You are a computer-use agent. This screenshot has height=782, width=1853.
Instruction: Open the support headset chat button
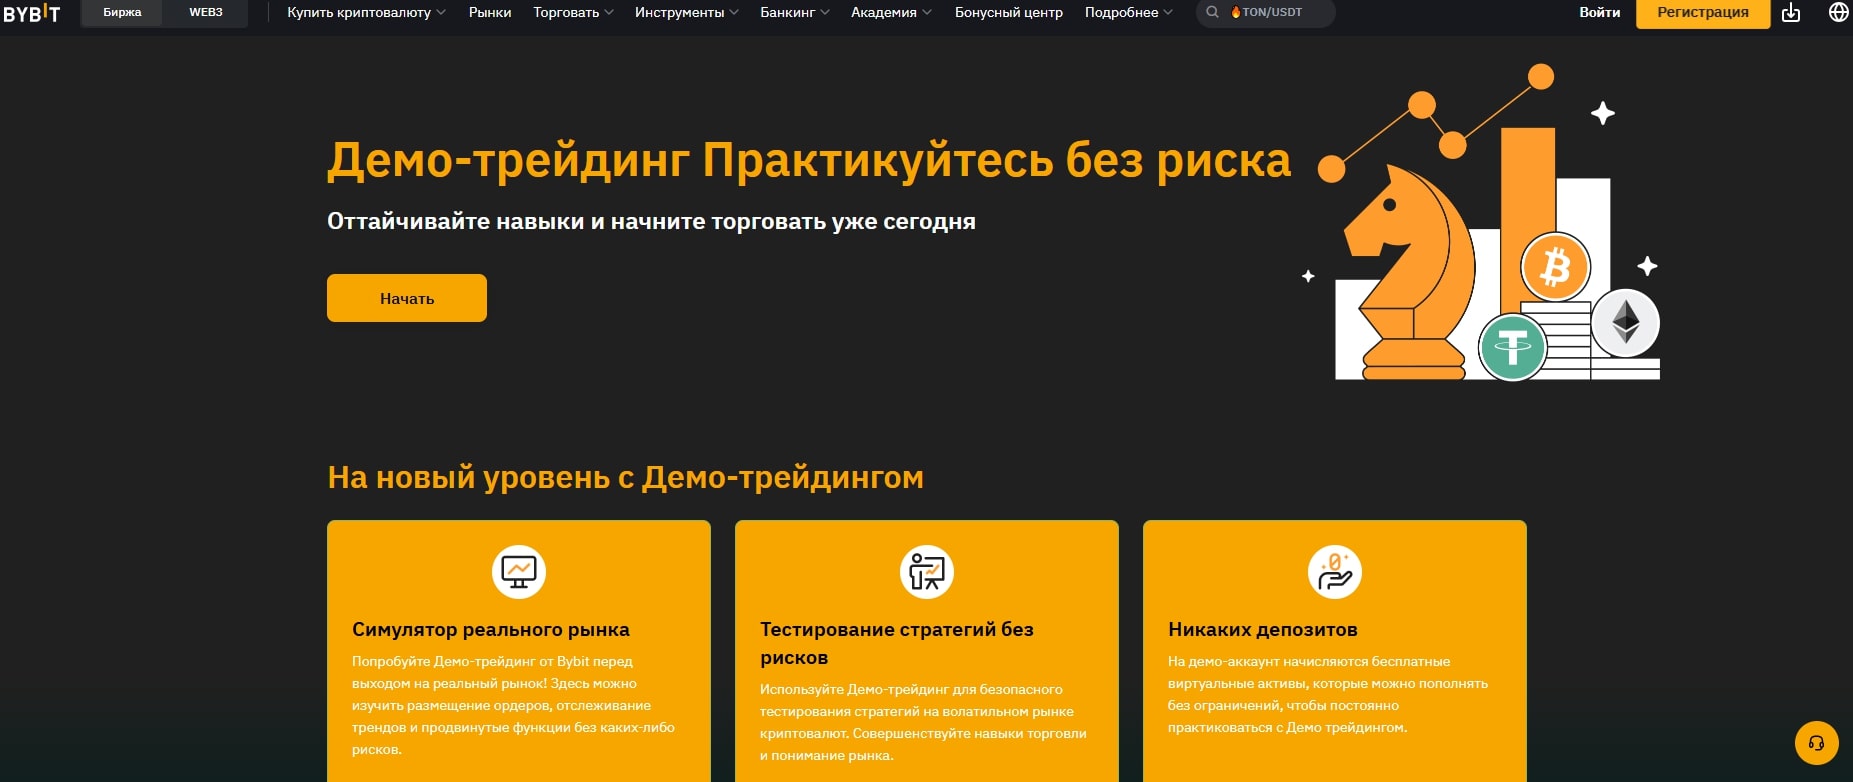click(x=1817, y=743)
